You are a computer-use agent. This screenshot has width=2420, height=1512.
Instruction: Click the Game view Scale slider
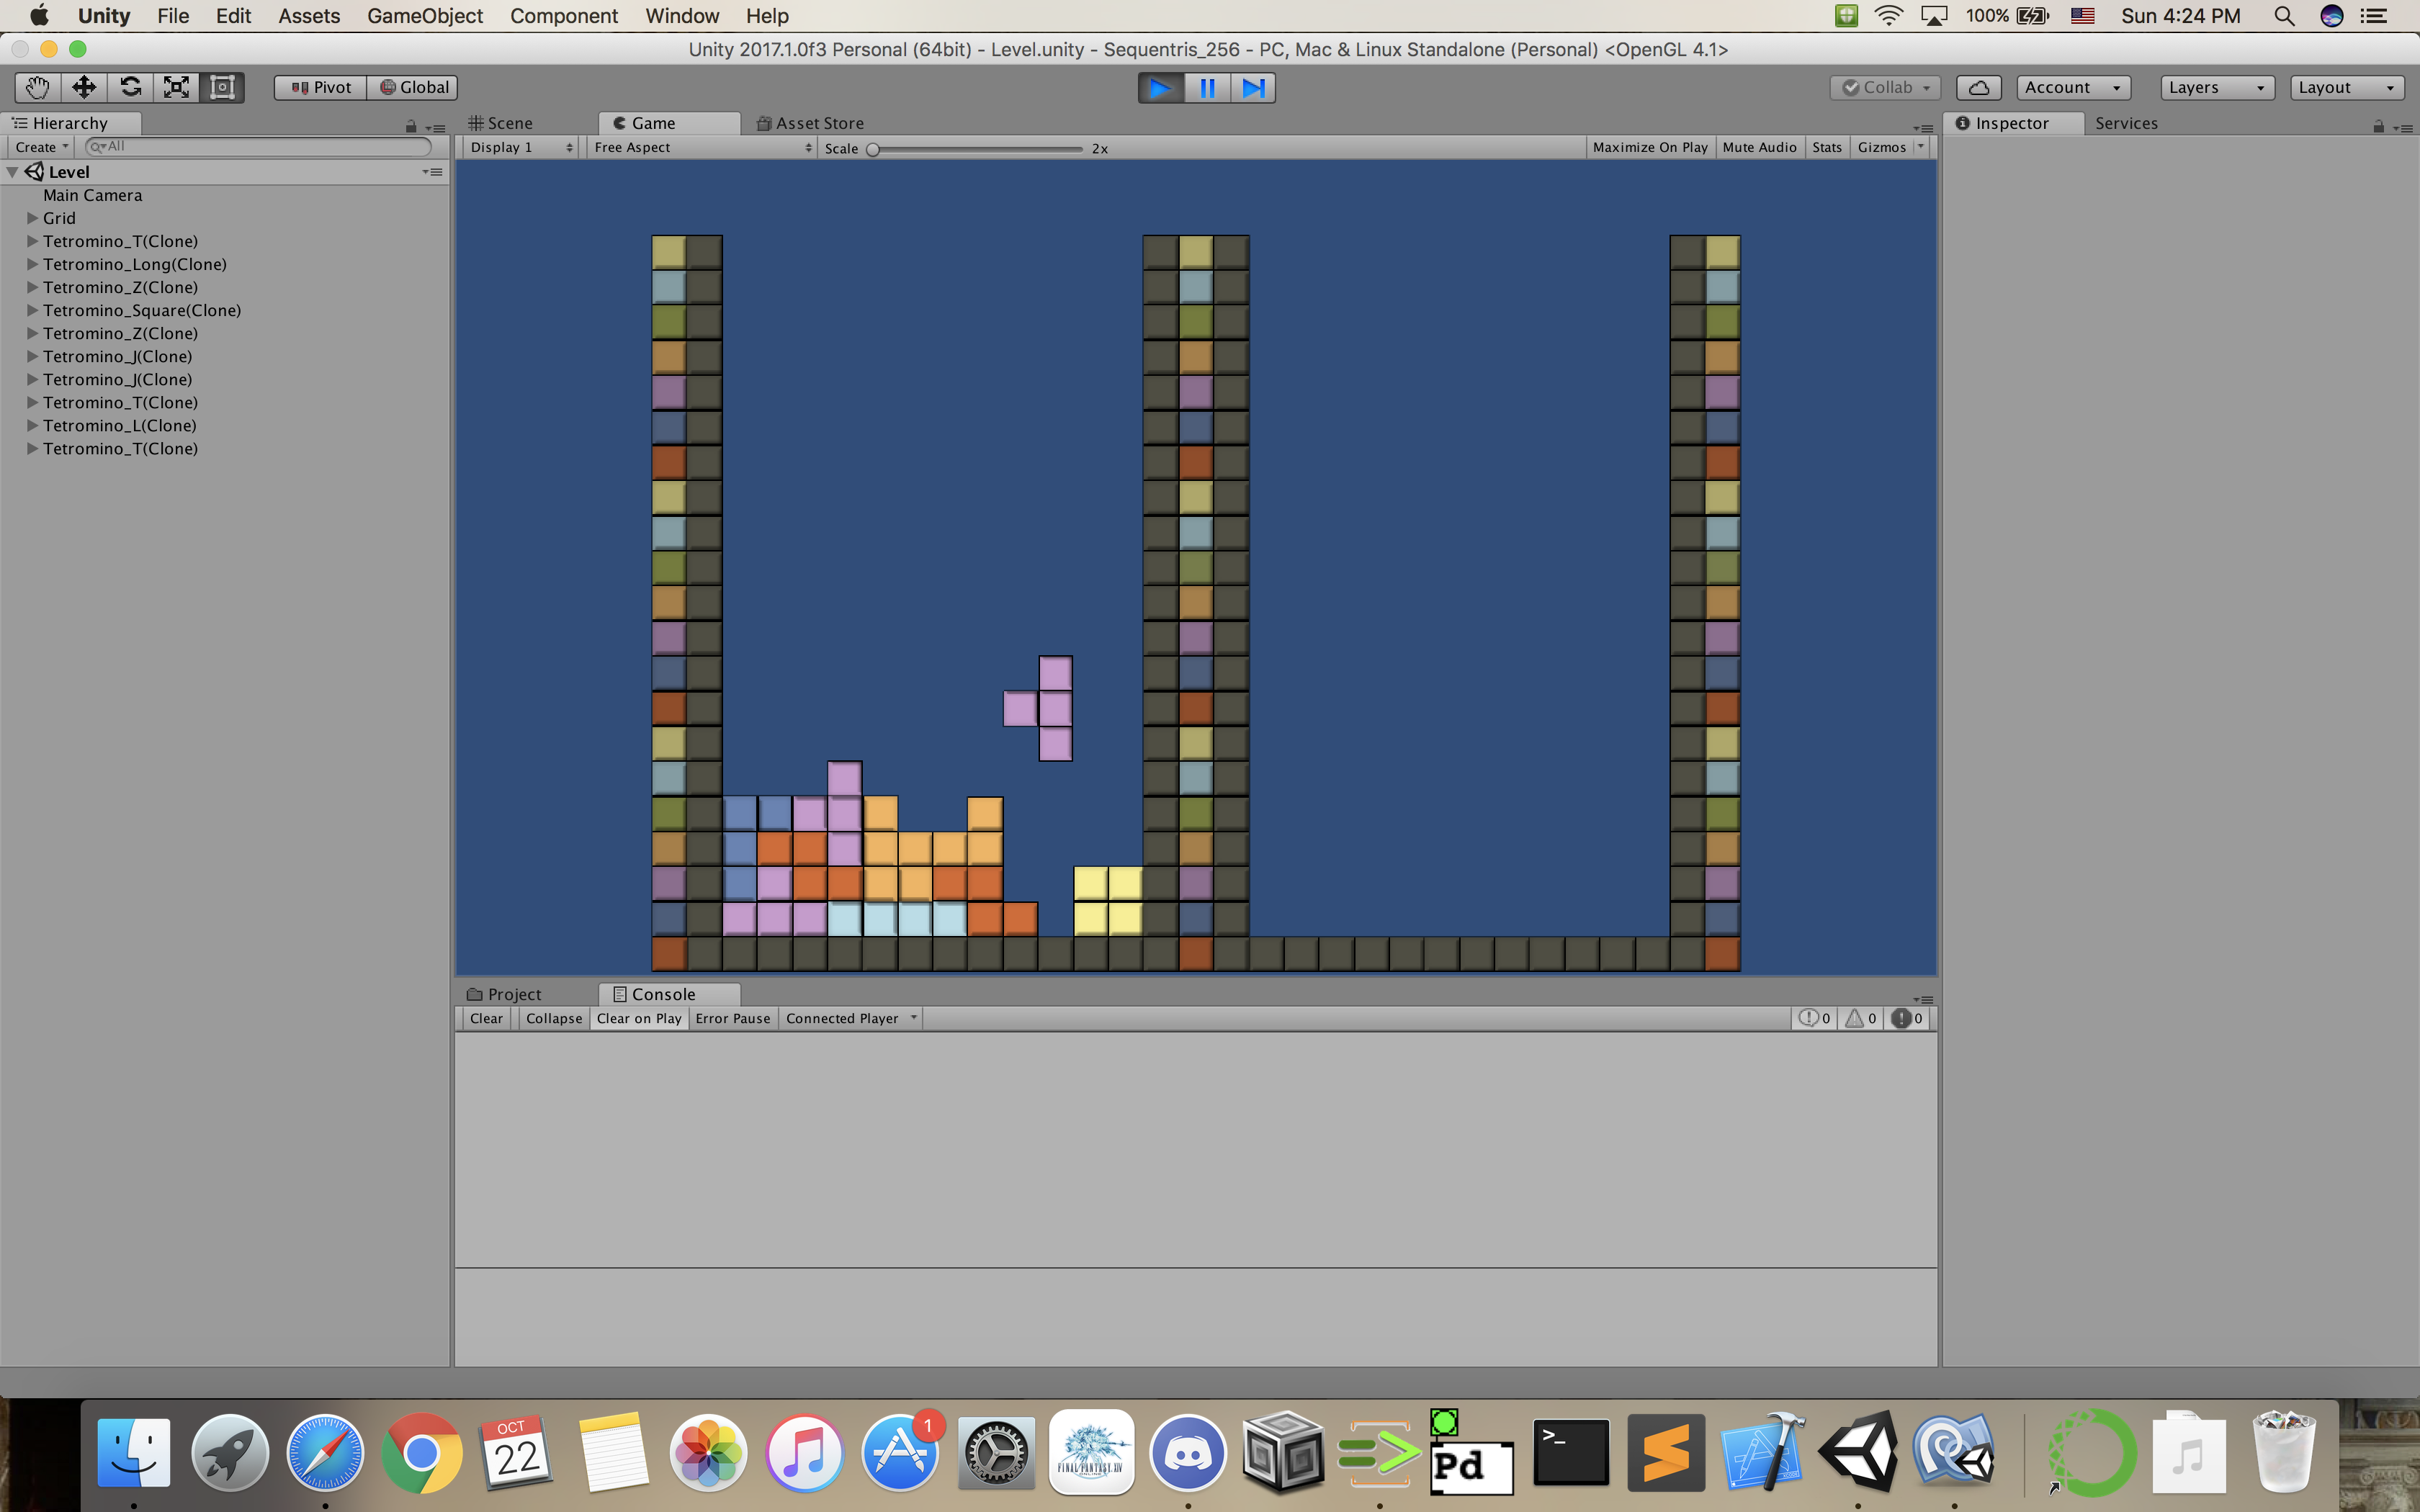click(977, 149)
